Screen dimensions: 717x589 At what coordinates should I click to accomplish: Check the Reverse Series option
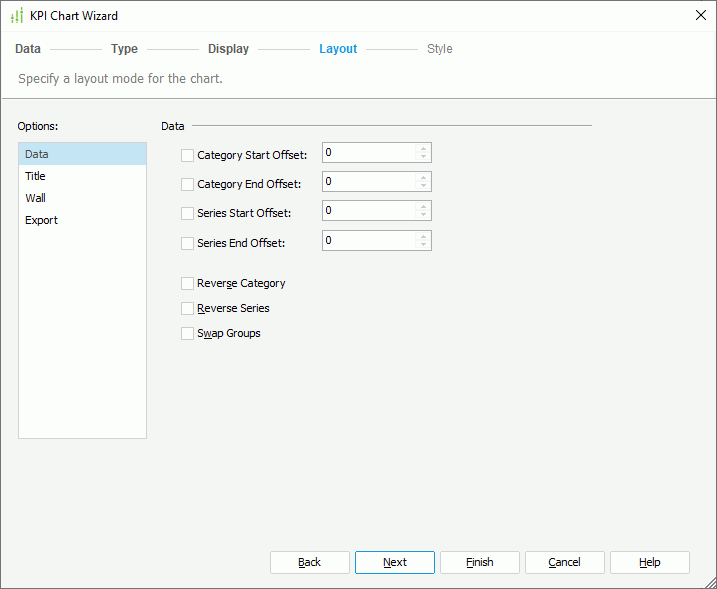pyautogui.click(x=187, y=309)
